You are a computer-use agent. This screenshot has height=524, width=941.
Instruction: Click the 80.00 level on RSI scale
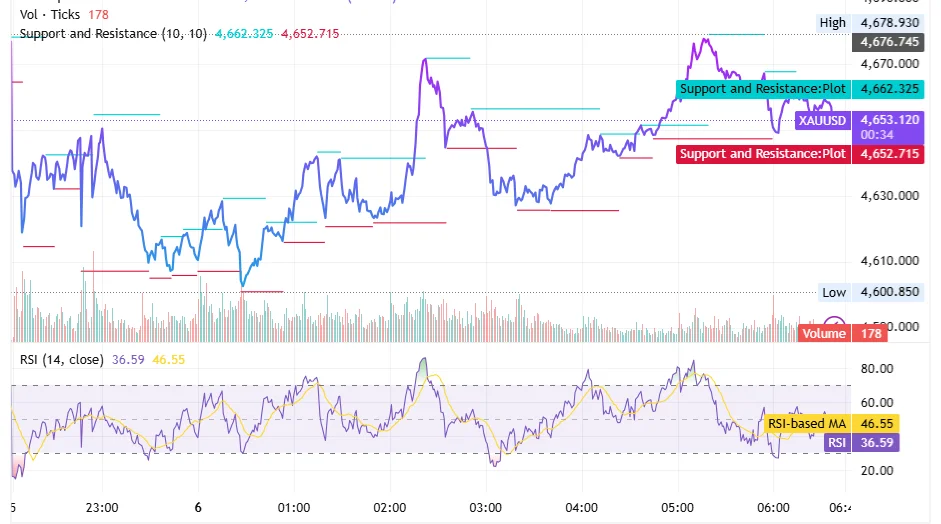(x=876, y=369)
